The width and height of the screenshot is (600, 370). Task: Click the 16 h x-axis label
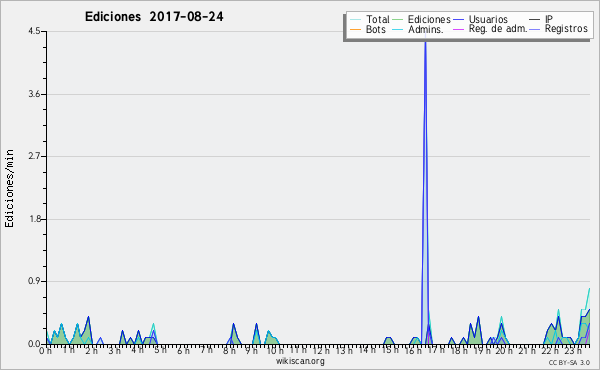click(x=412, y=350)
